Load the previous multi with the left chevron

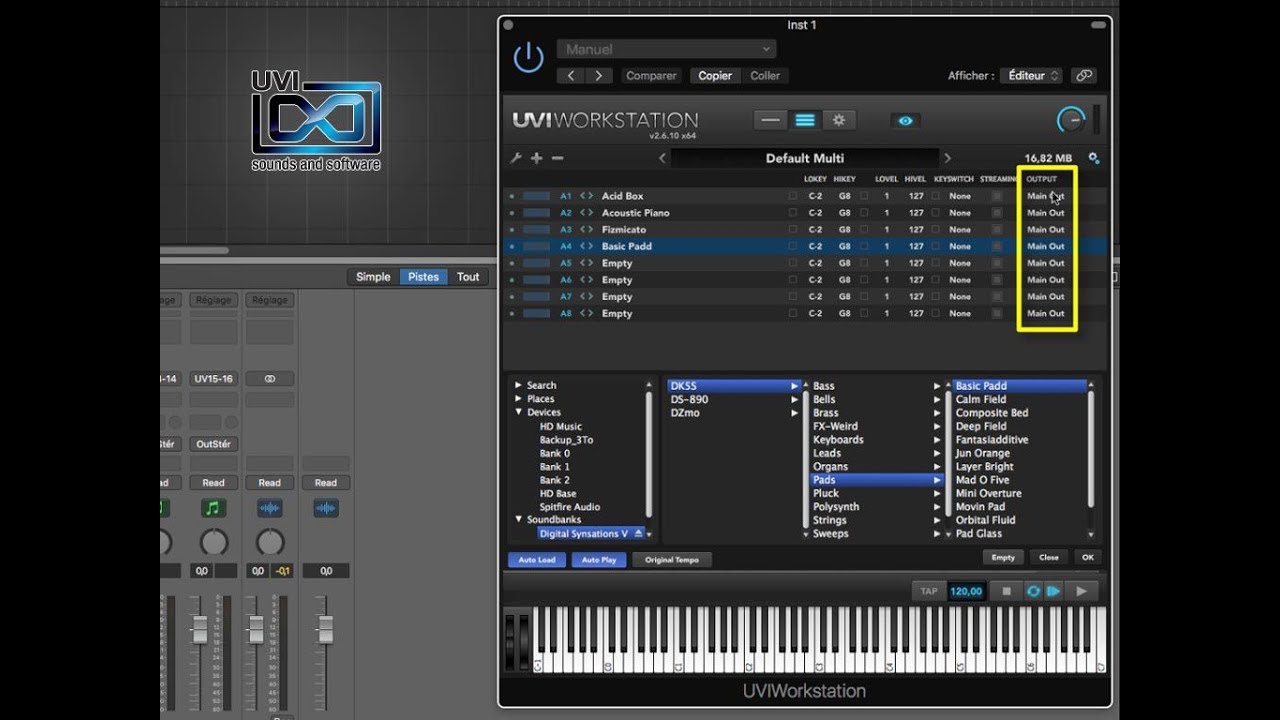pos(662,158)
